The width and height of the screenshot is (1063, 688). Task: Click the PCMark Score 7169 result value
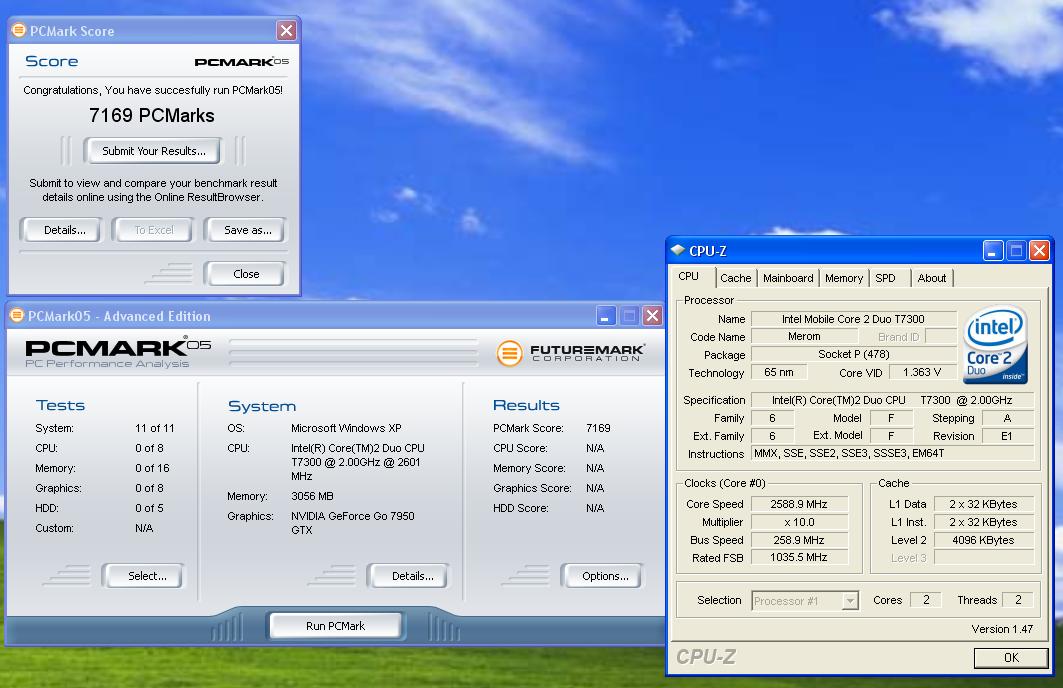click(x=598, y=428)
